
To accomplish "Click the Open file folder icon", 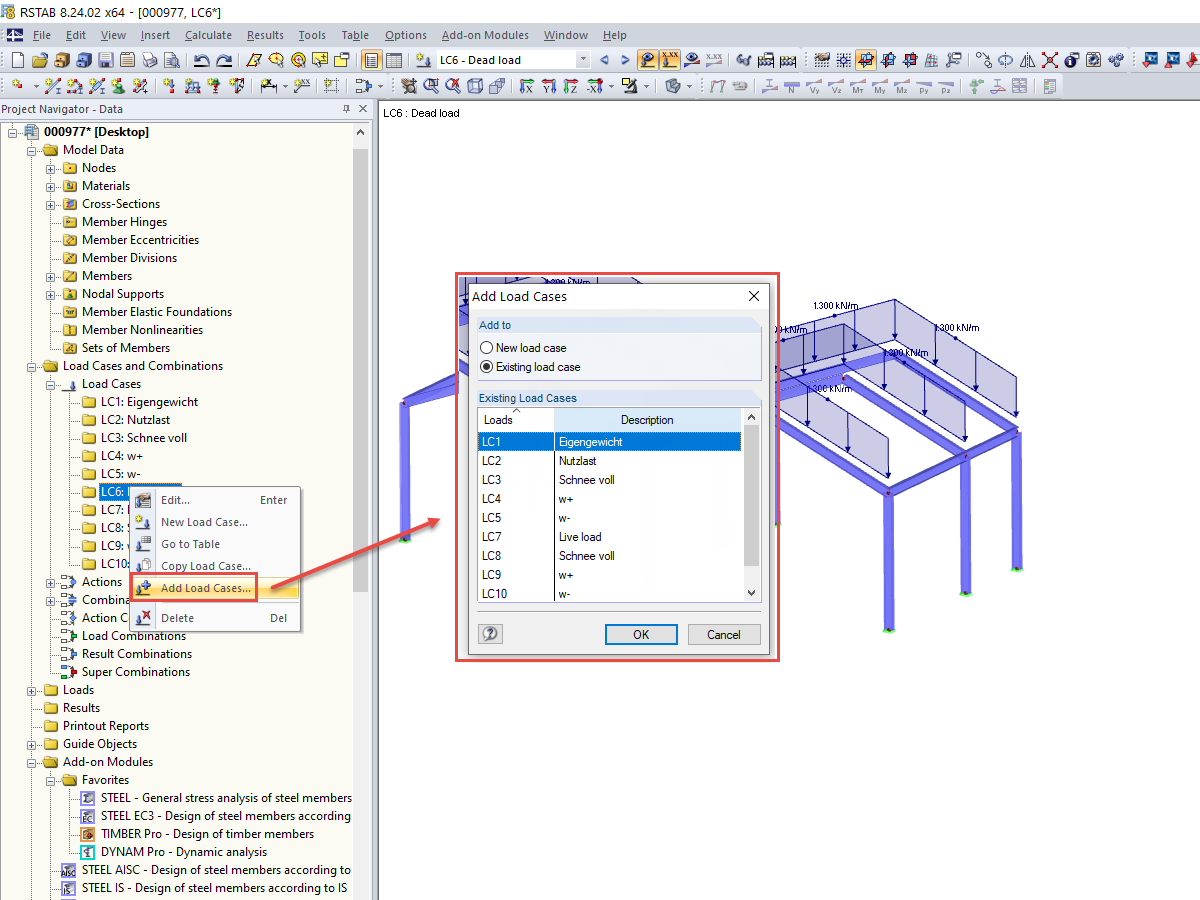I will click(40, 60).
